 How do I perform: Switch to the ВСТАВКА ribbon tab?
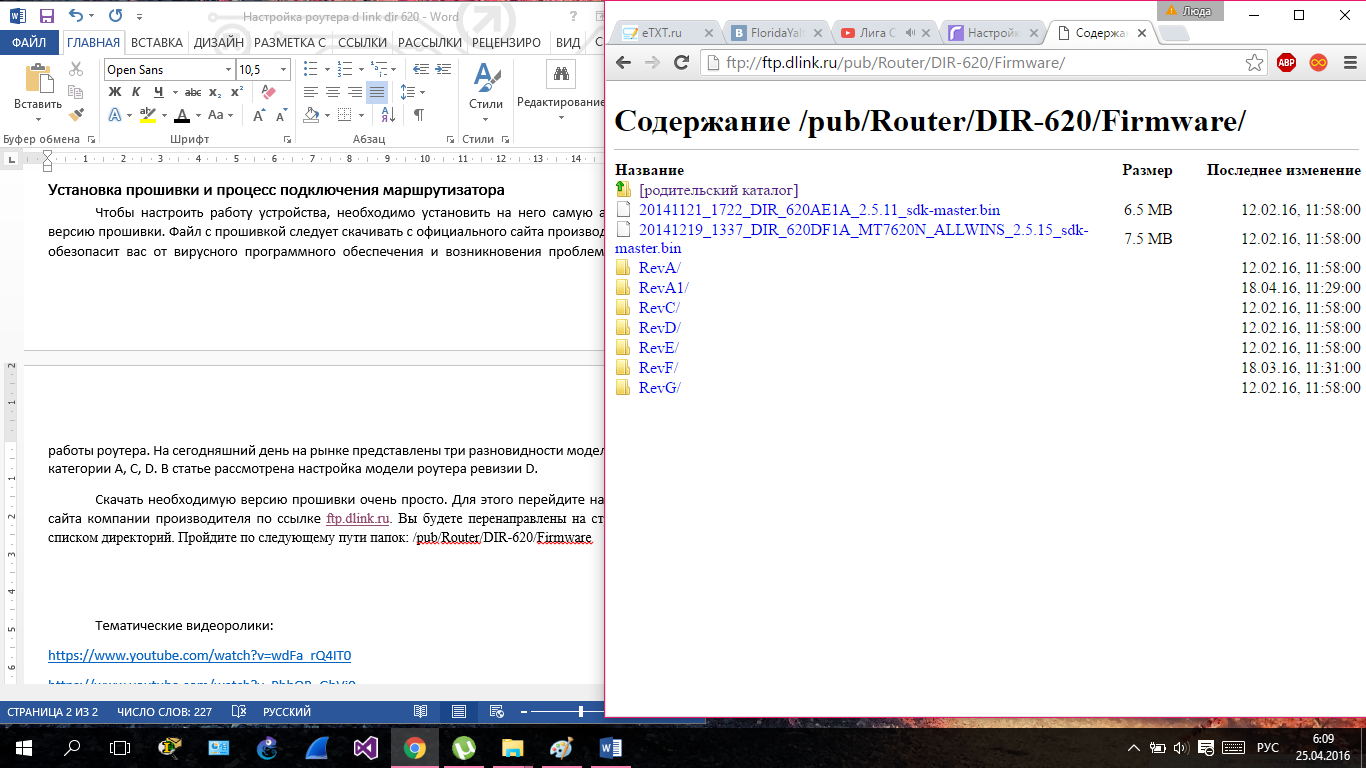coord(157,43)
